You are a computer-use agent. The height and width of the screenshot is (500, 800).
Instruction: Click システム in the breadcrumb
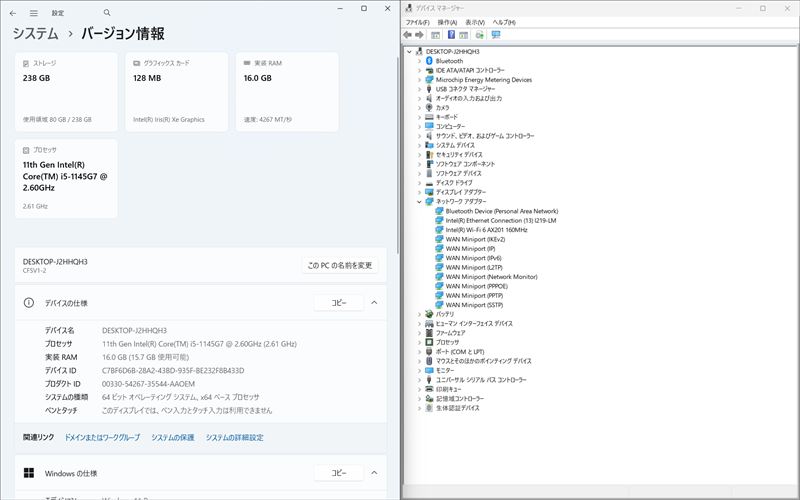click(x=35, y=34)
